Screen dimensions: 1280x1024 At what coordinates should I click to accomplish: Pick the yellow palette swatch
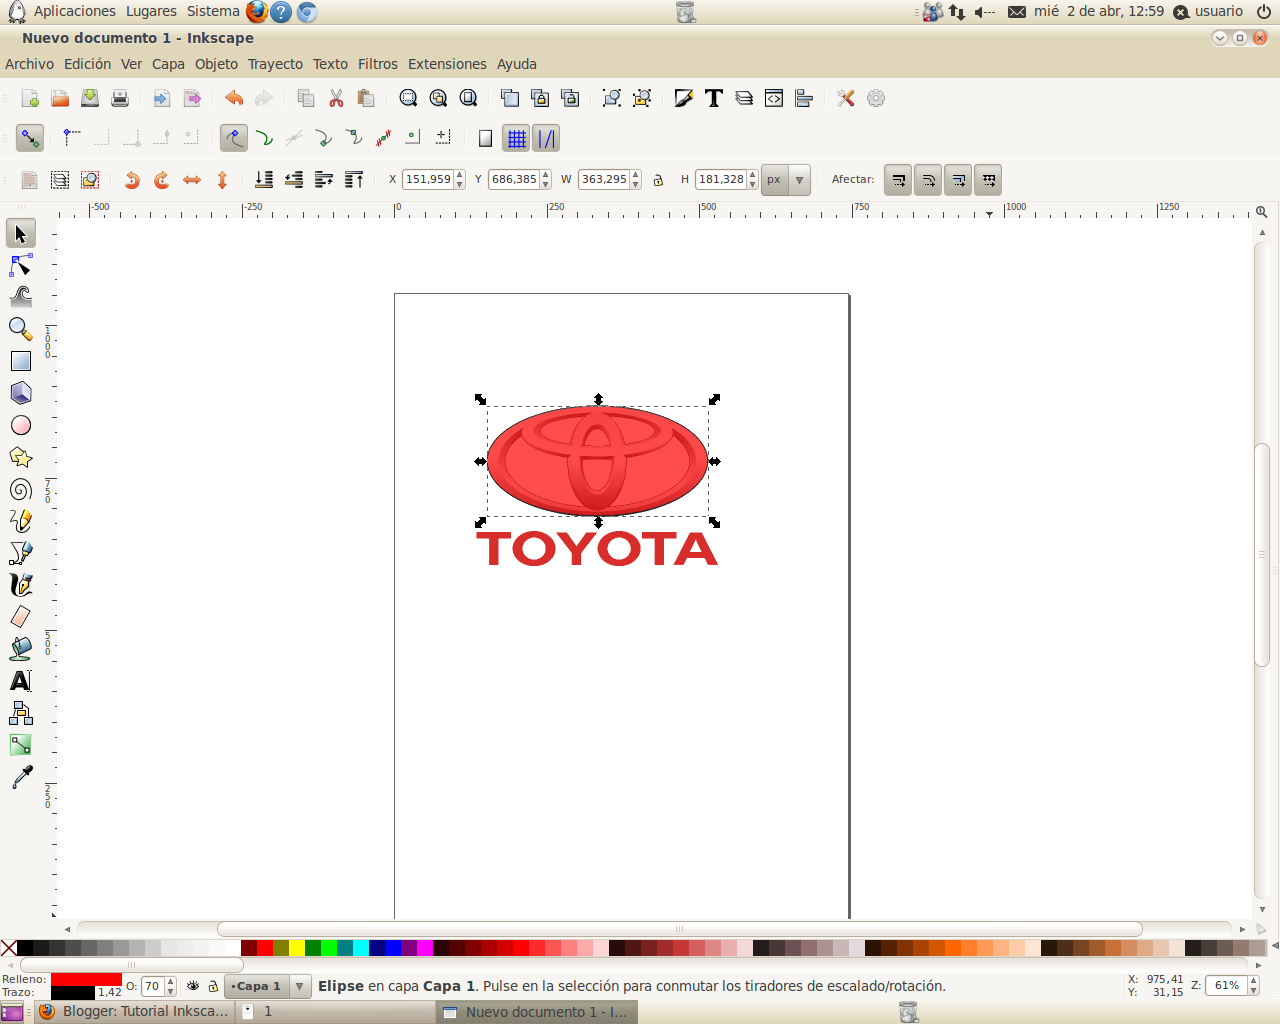[x=297, y=948]
